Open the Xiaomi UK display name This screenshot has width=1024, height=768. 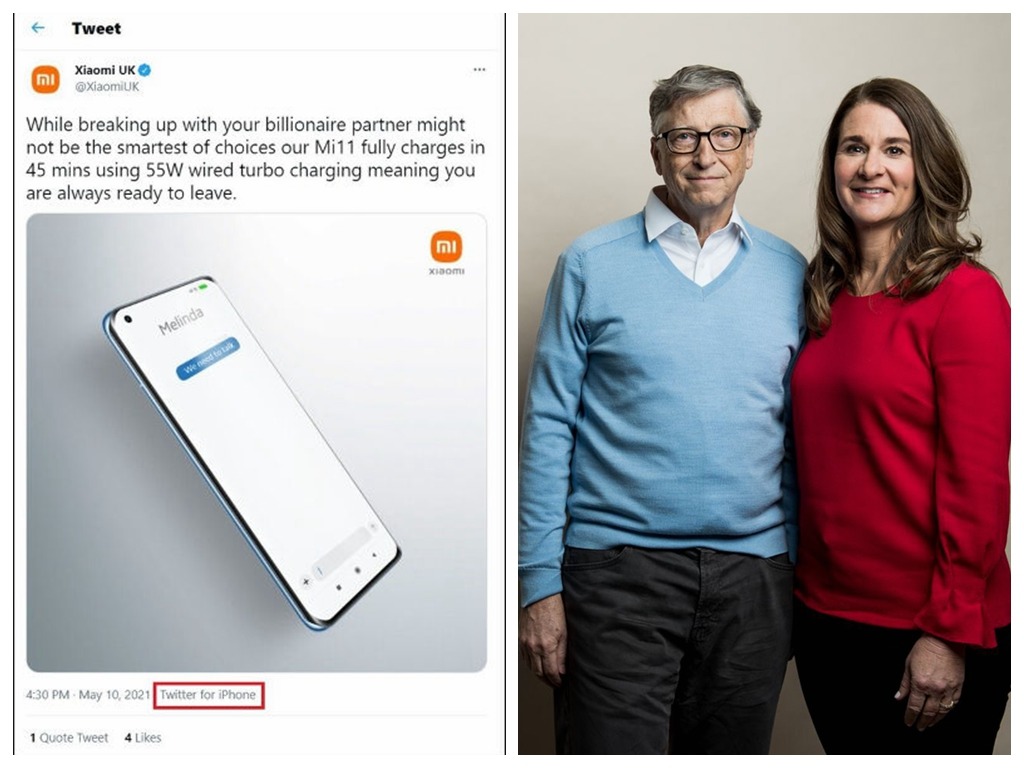(104, 70)
